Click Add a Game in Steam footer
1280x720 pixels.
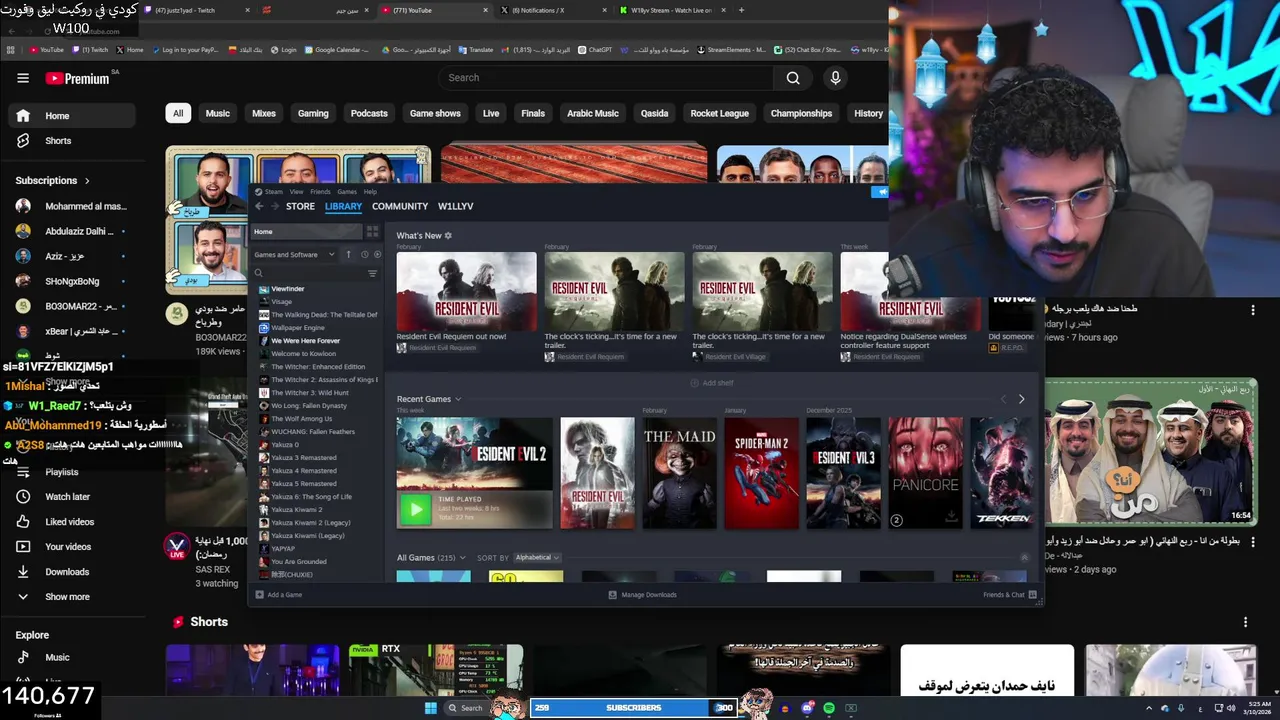[279, 595]
